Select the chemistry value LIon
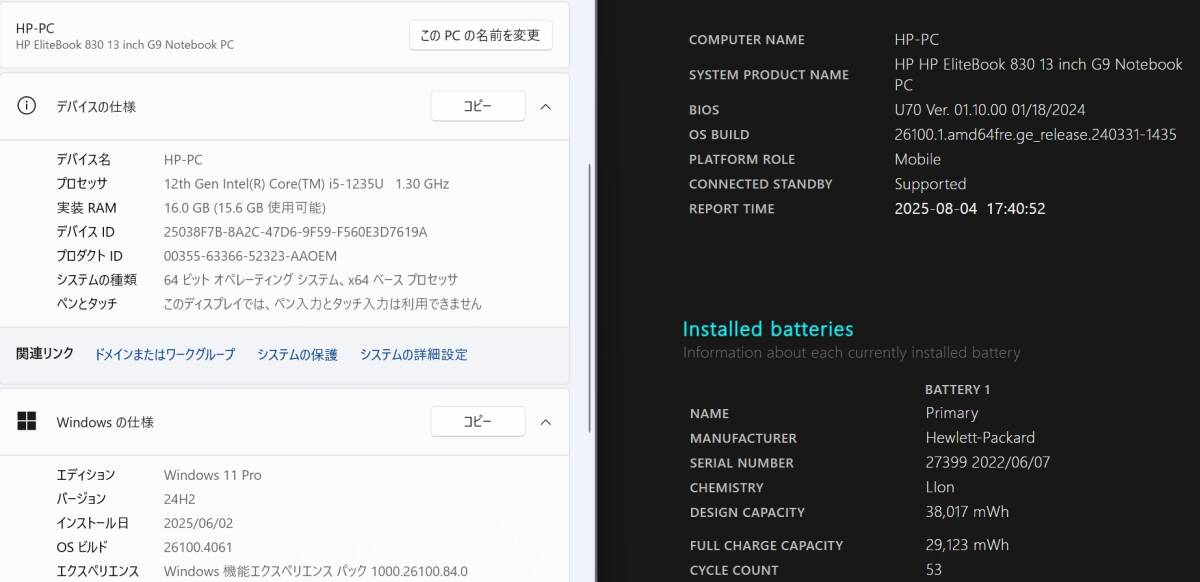This screenshot has width=1200, height=582. pos(940,488)
